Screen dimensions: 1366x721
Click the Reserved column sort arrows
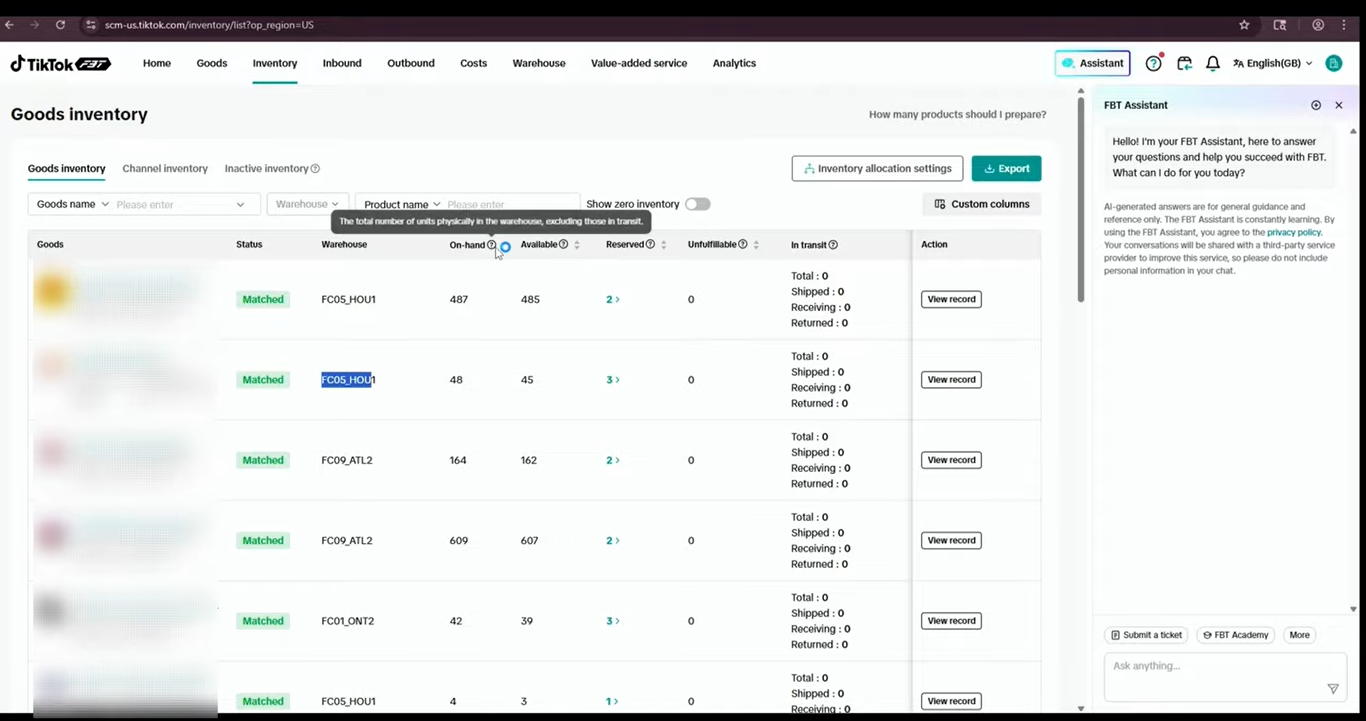pyautogui.click(x=663, y=245)
